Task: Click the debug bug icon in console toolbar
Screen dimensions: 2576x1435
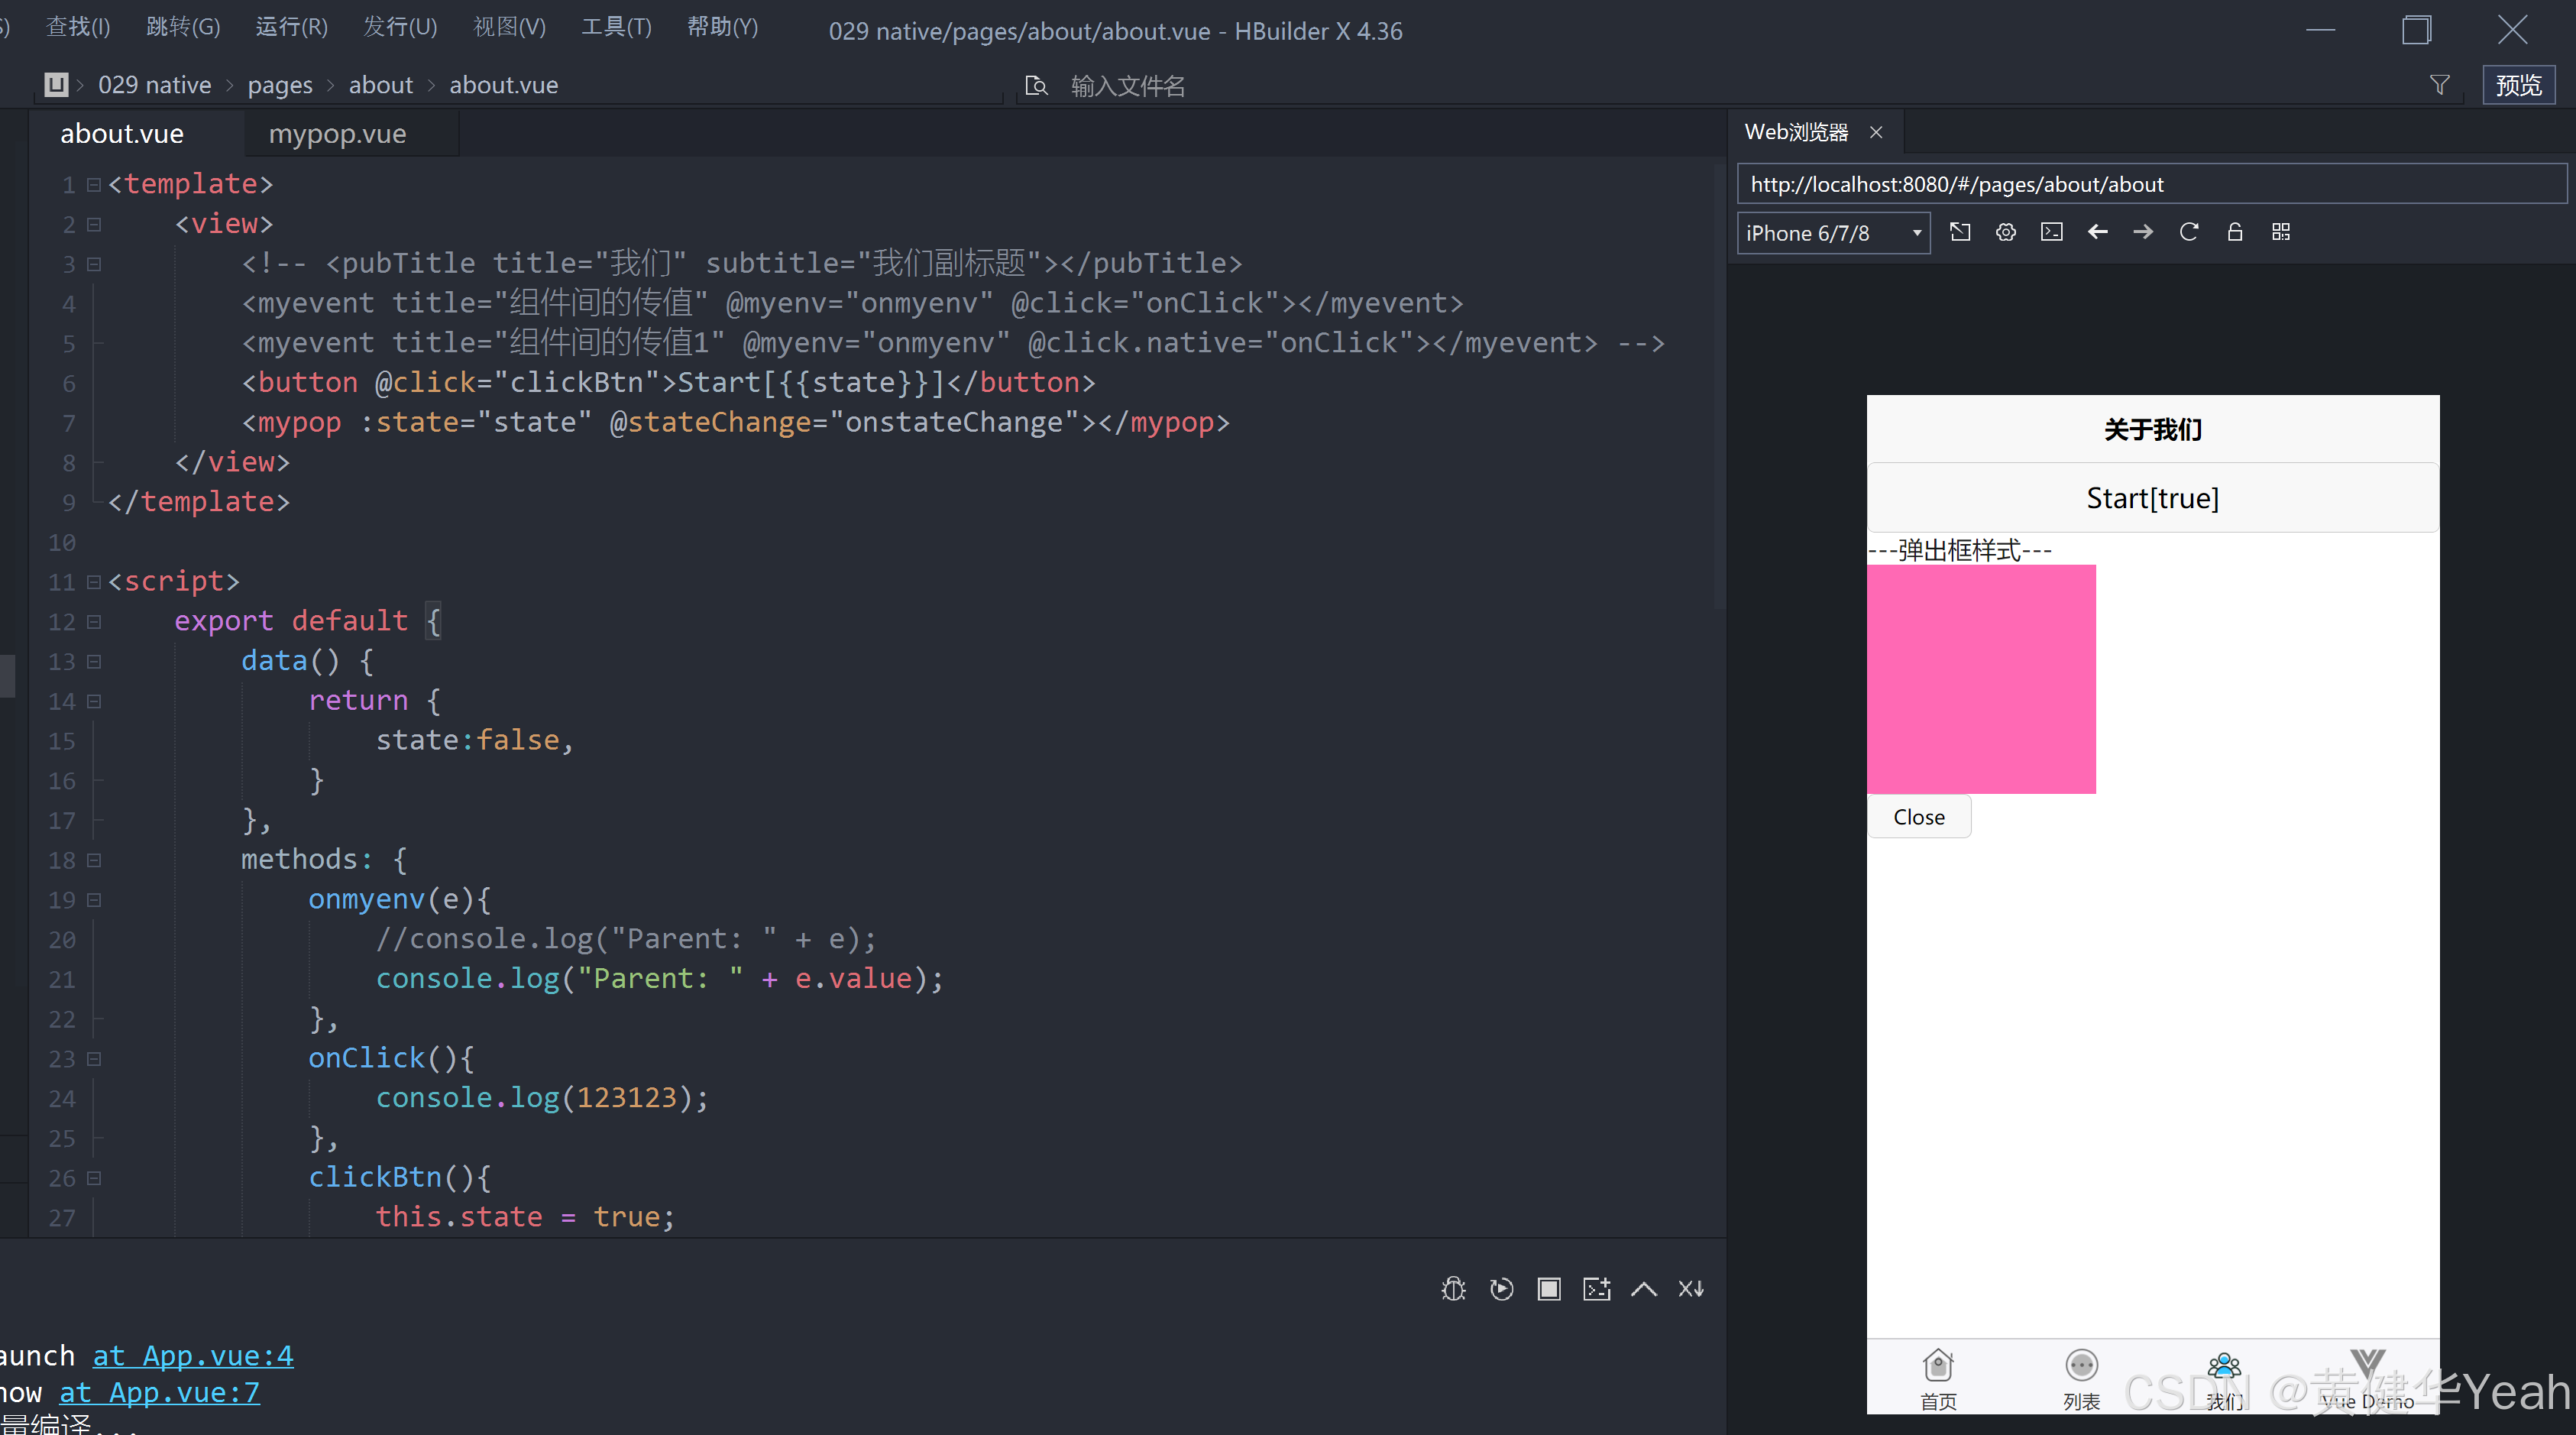Action: click(1453, 1289)
